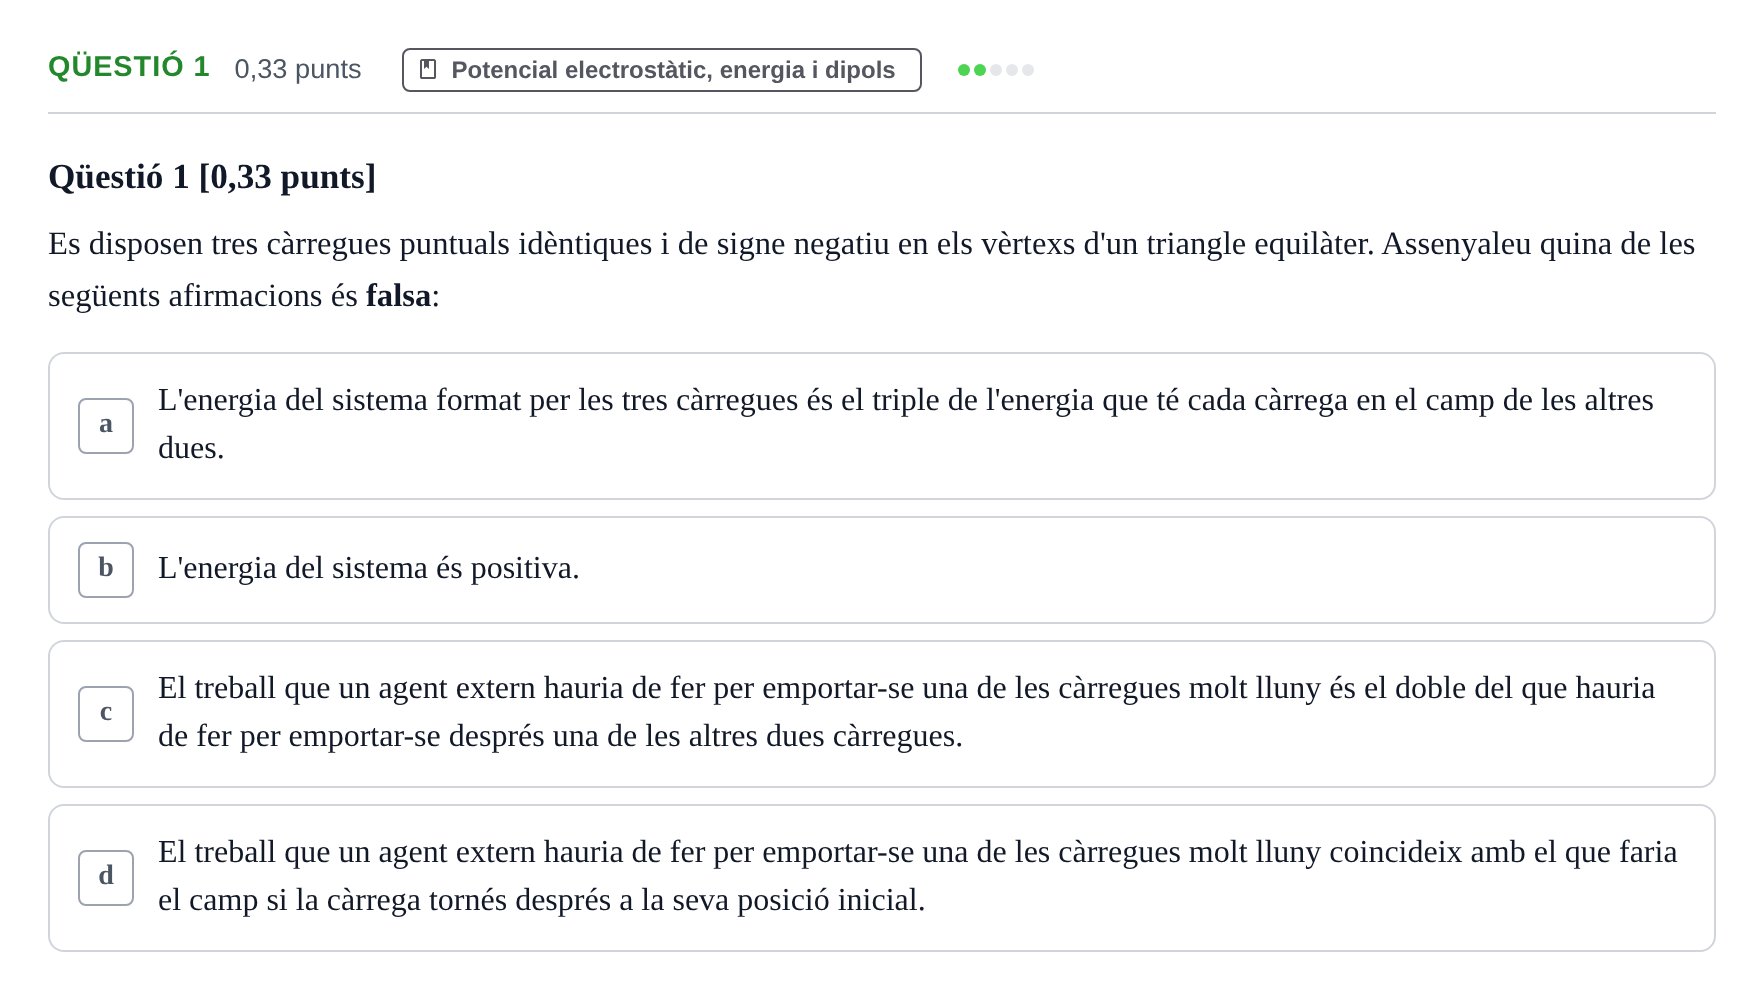
Task: Click question statement 'Es disposen tres càrregues puntuals'
Action: click(872, 270)
